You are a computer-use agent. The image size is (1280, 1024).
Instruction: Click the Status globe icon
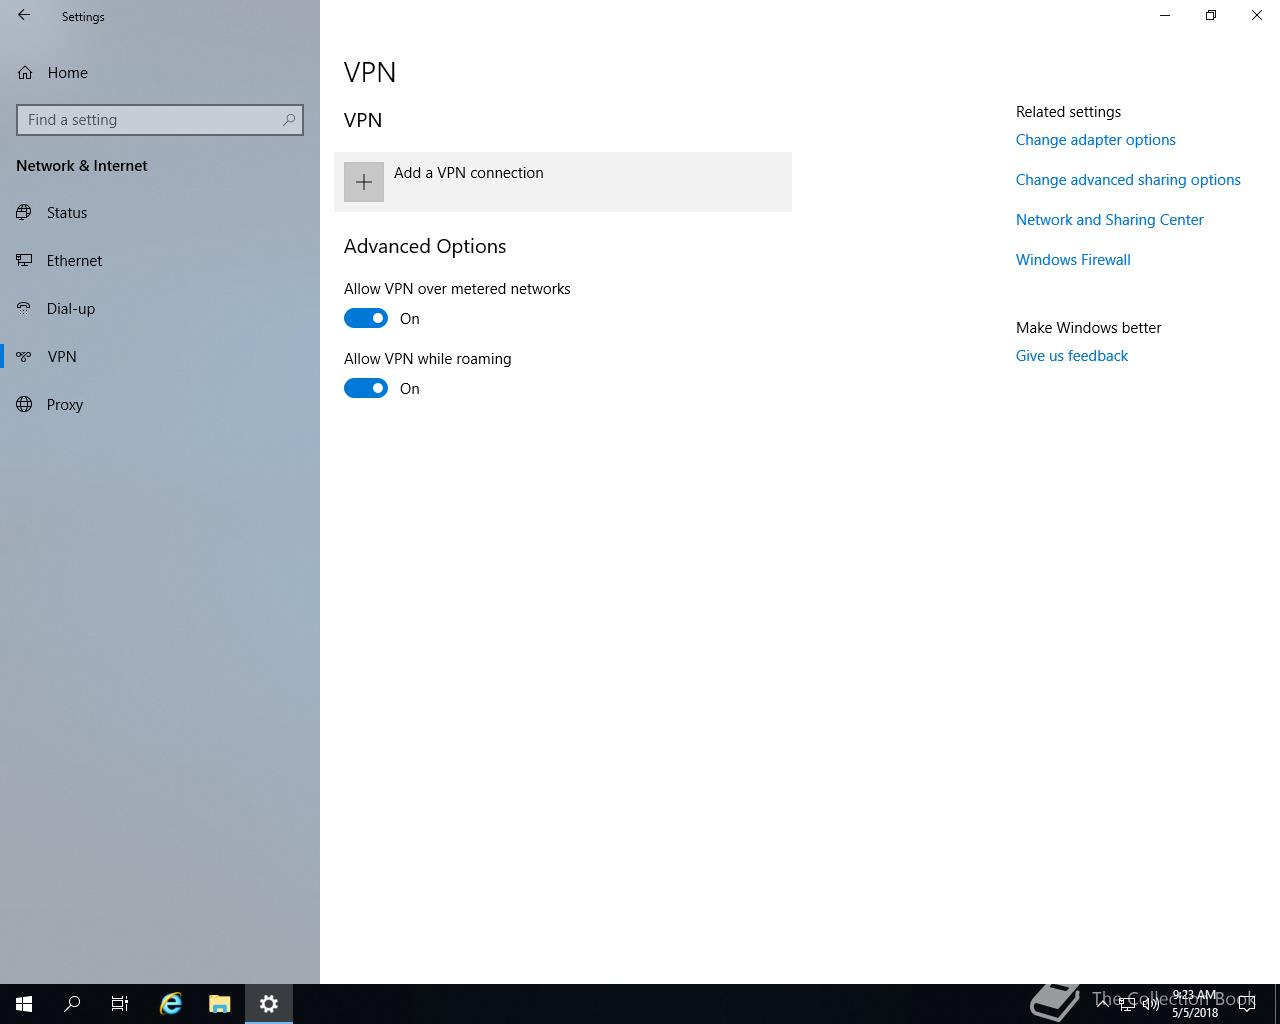(24, 213)
